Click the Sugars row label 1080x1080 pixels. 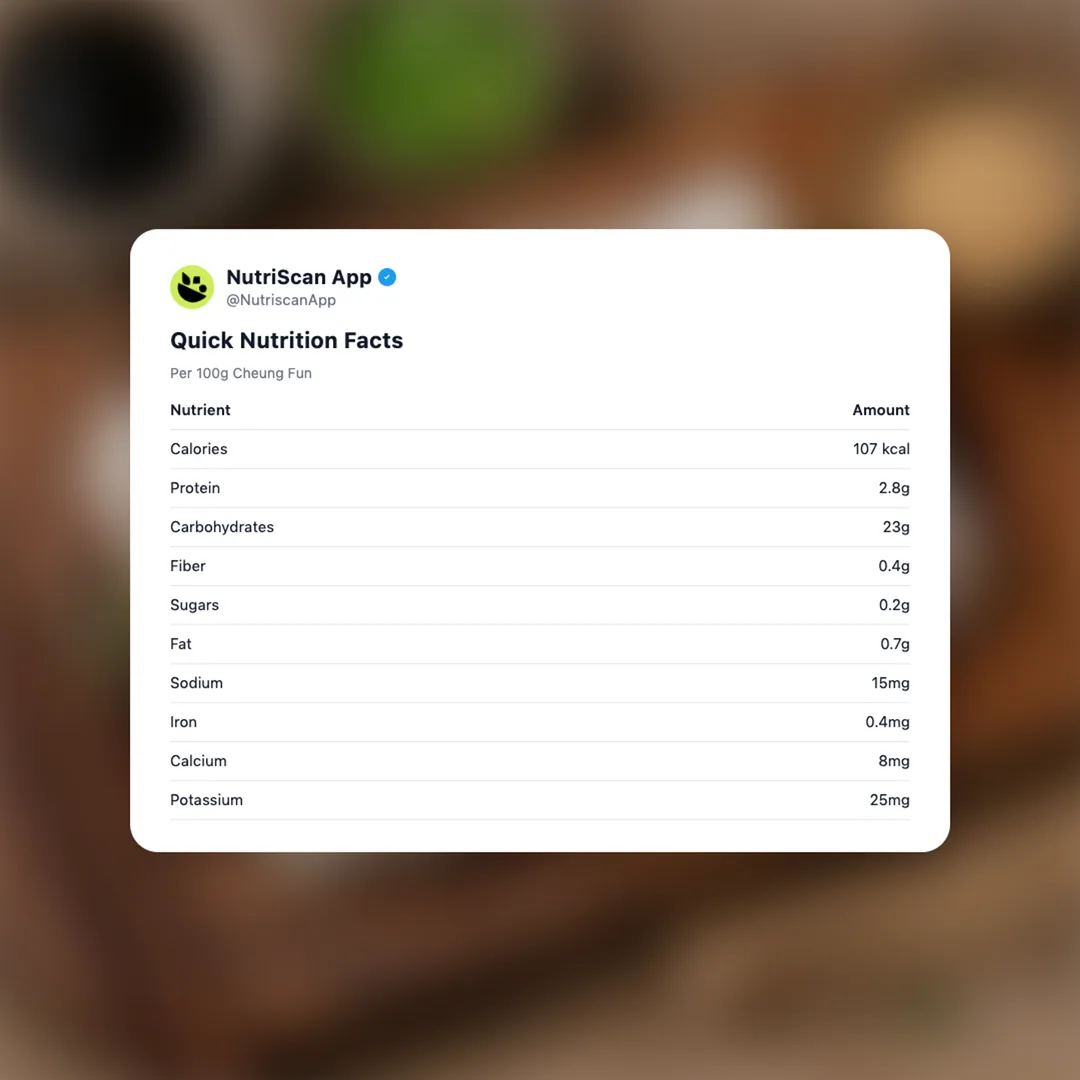point(194,605)
